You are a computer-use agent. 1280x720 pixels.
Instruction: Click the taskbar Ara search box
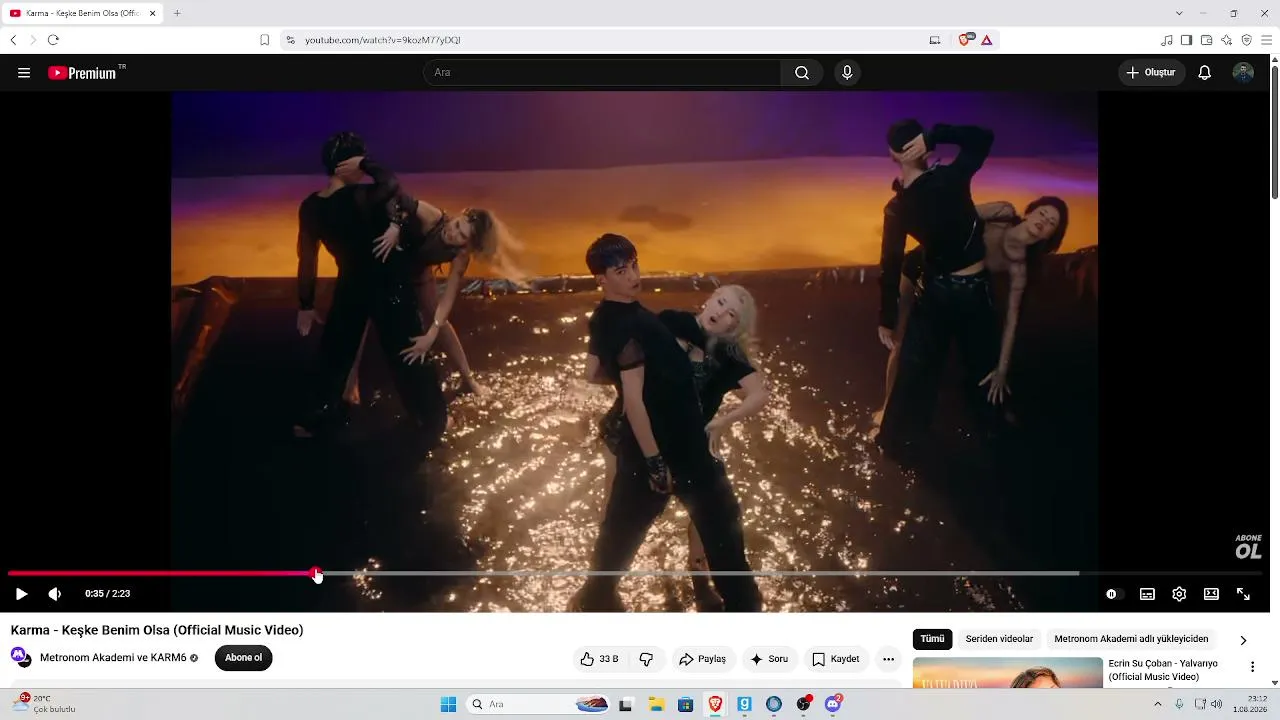pyautogui.click(x=539, y=704)
